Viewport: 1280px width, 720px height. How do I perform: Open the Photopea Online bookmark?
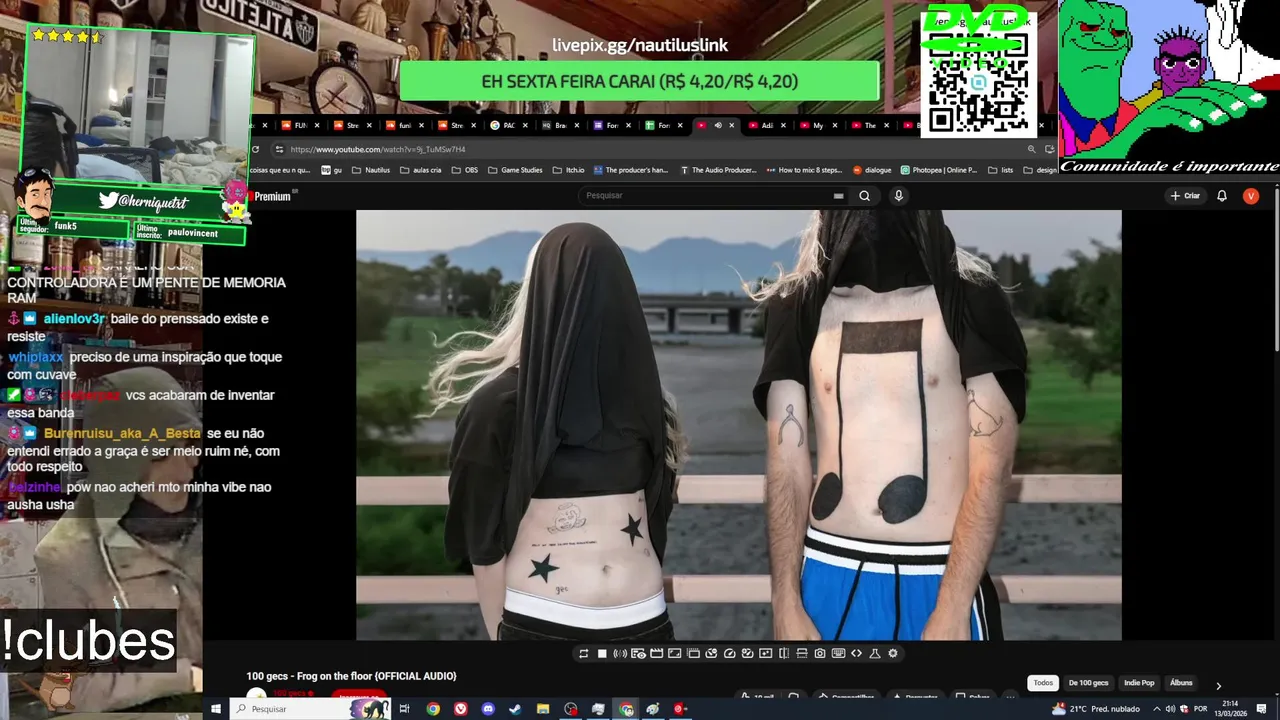[940, 170]
